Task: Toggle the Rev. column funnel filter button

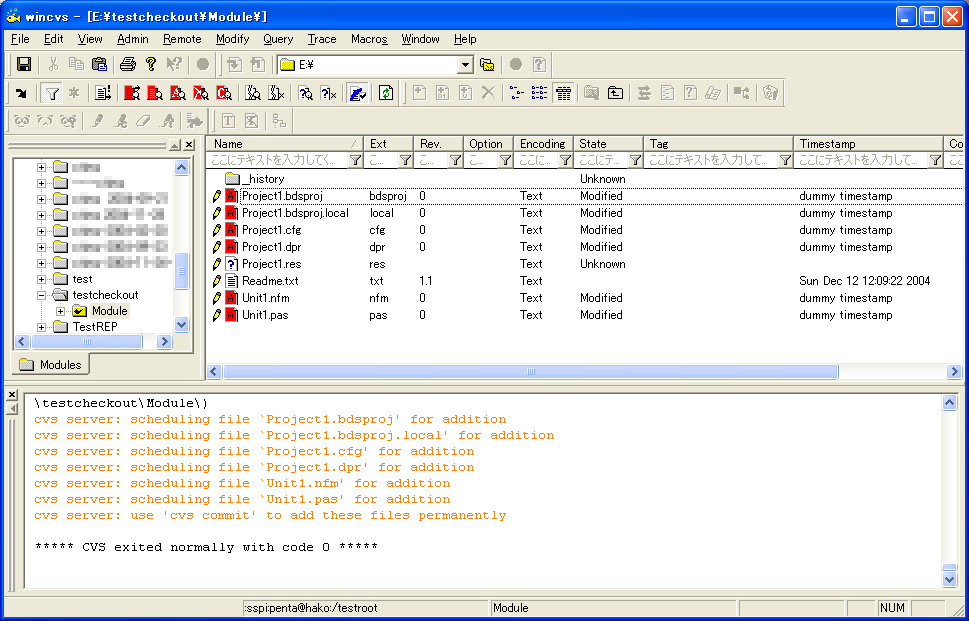Action: (x=455, y=161)
